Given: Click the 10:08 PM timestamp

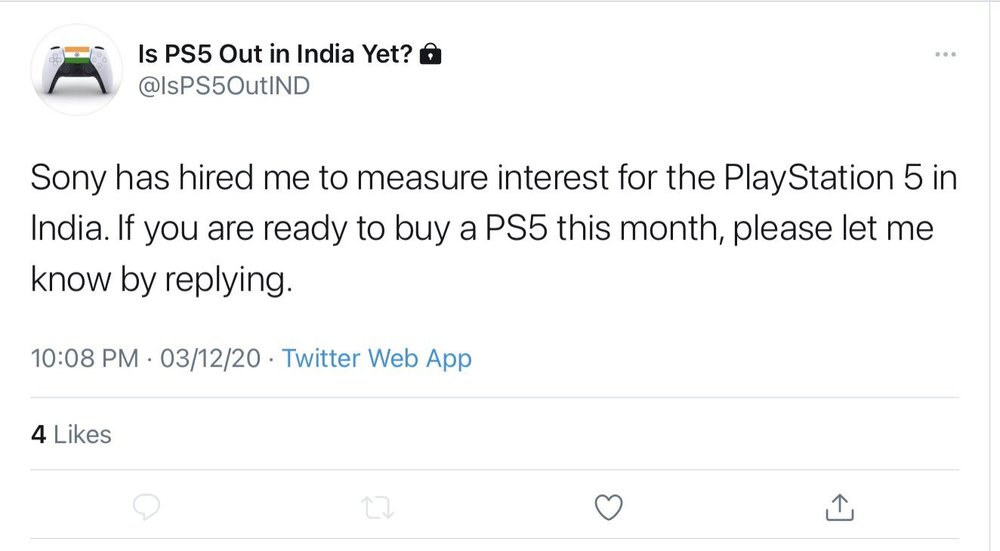Looking at the screenshot, I should click(85, 359).
